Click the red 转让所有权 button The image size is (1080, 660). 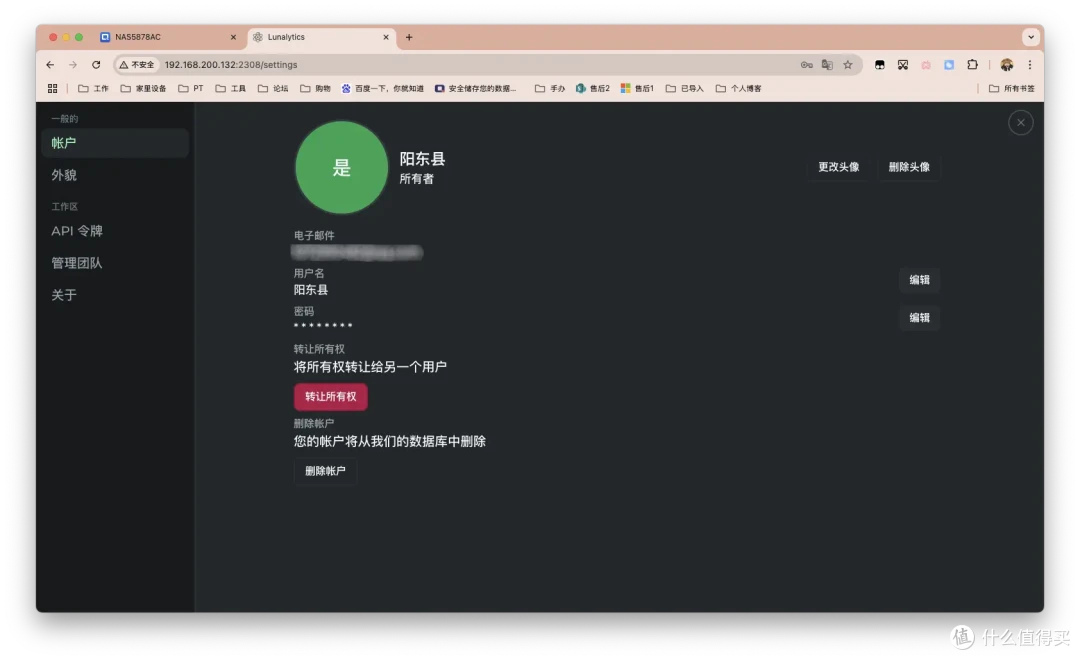[331, 397]
